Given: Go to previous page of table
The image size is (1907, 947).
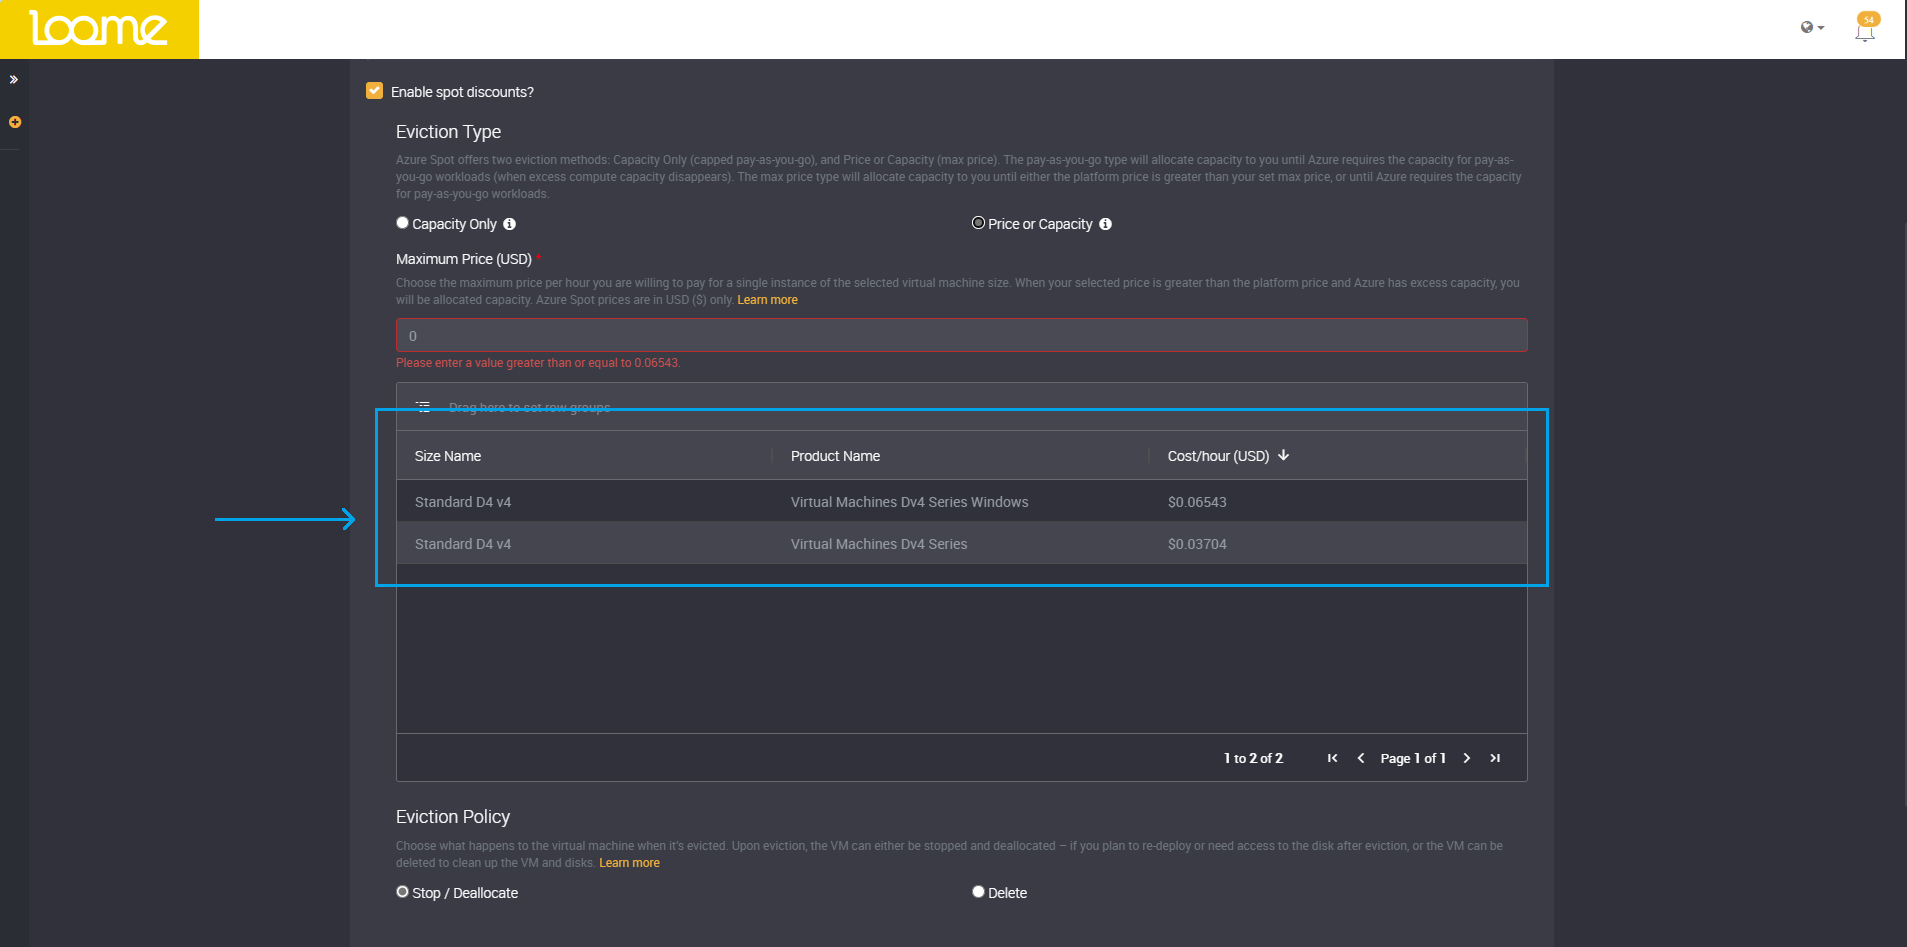Looking at the screenshot, I should [x=1361, y=758].
